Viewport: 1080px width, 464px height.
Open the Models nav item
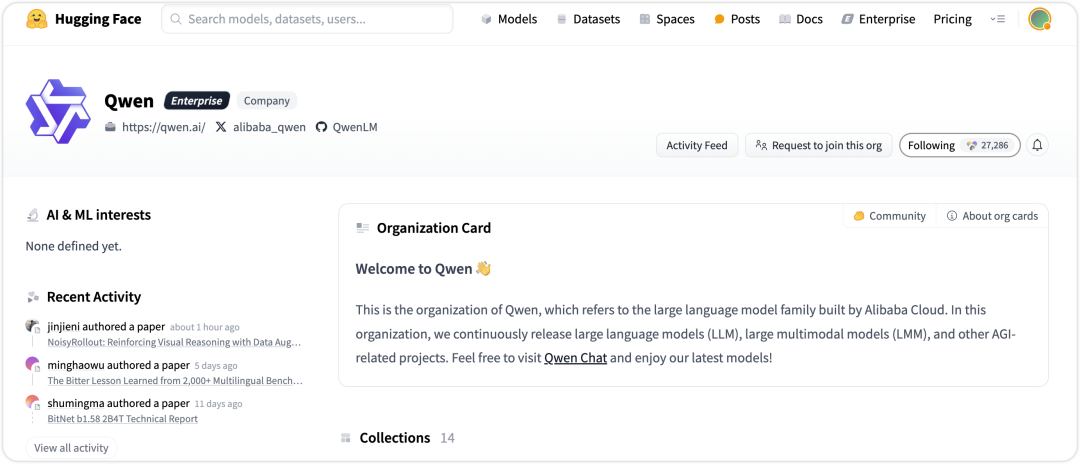coord(509,19)
